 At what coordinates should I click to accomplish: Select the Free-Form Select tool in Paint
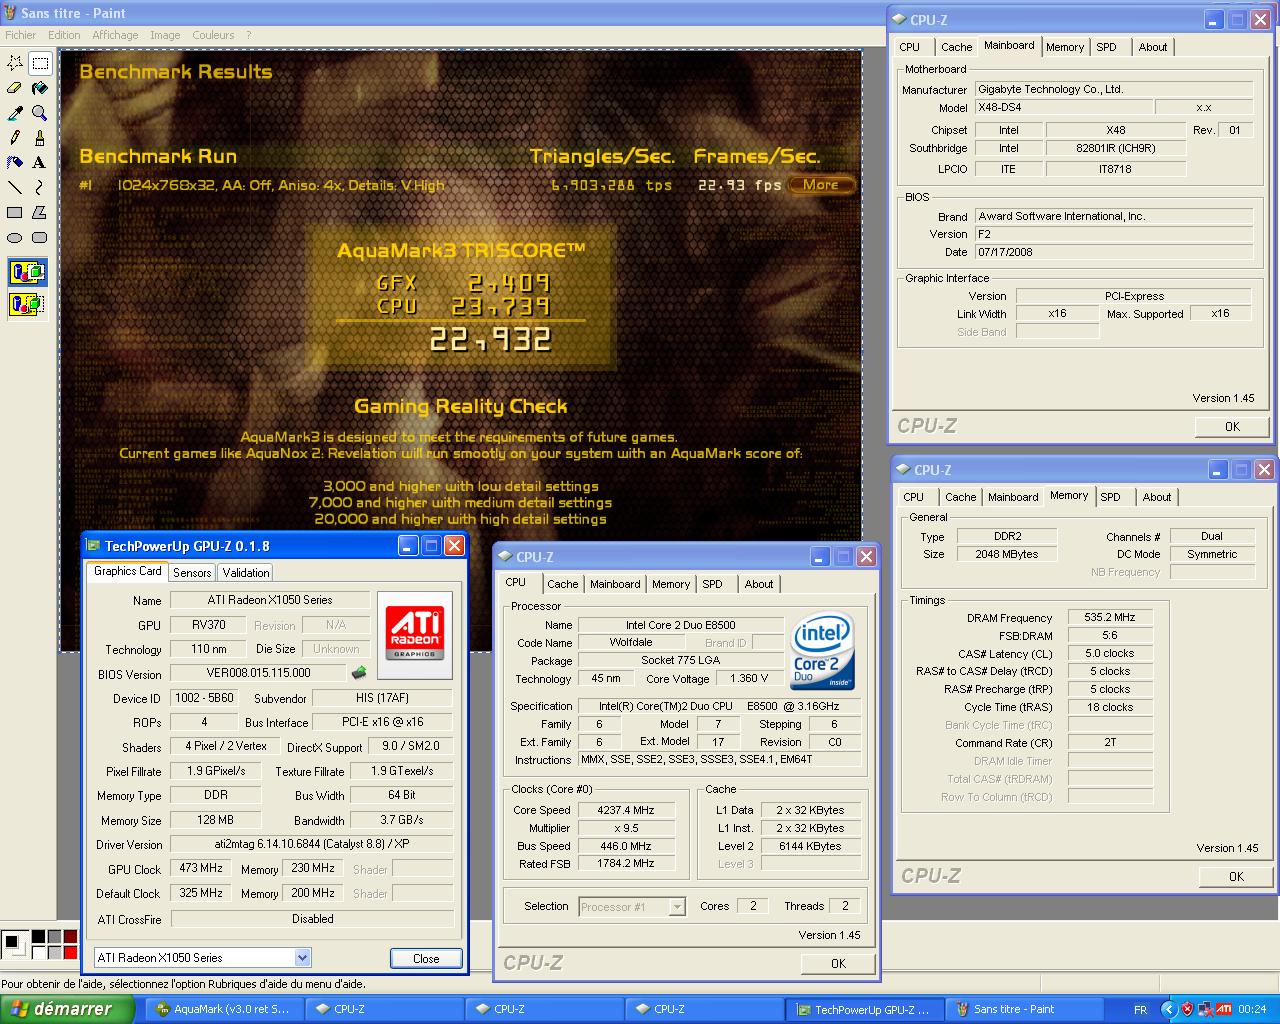coord(15,63)
